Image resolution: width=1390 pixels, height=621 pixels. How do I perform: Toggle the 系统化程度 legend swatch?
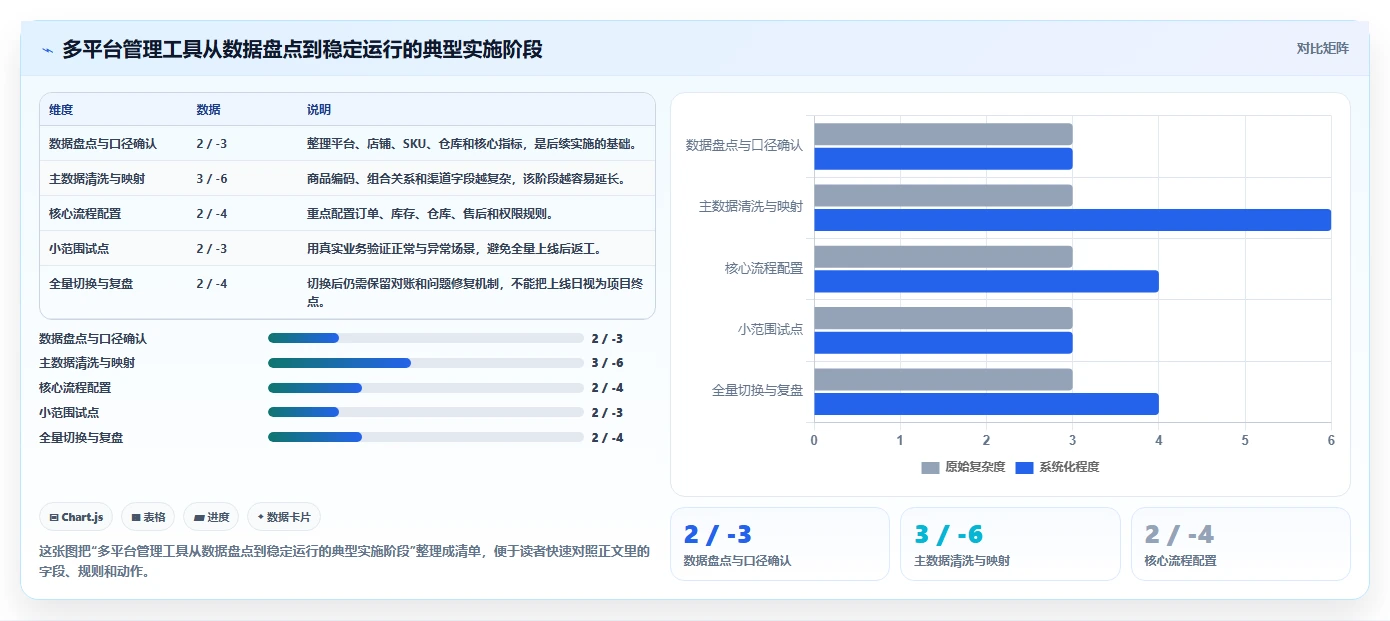tap(1024, 467)
